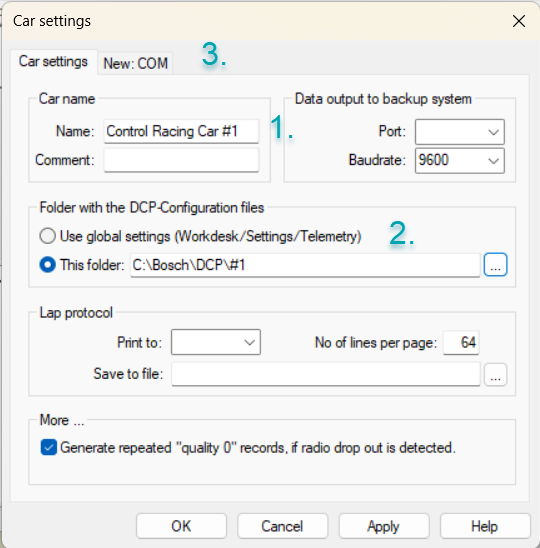Confirm with the OK button
540x548 pixels.
[181, 526]
